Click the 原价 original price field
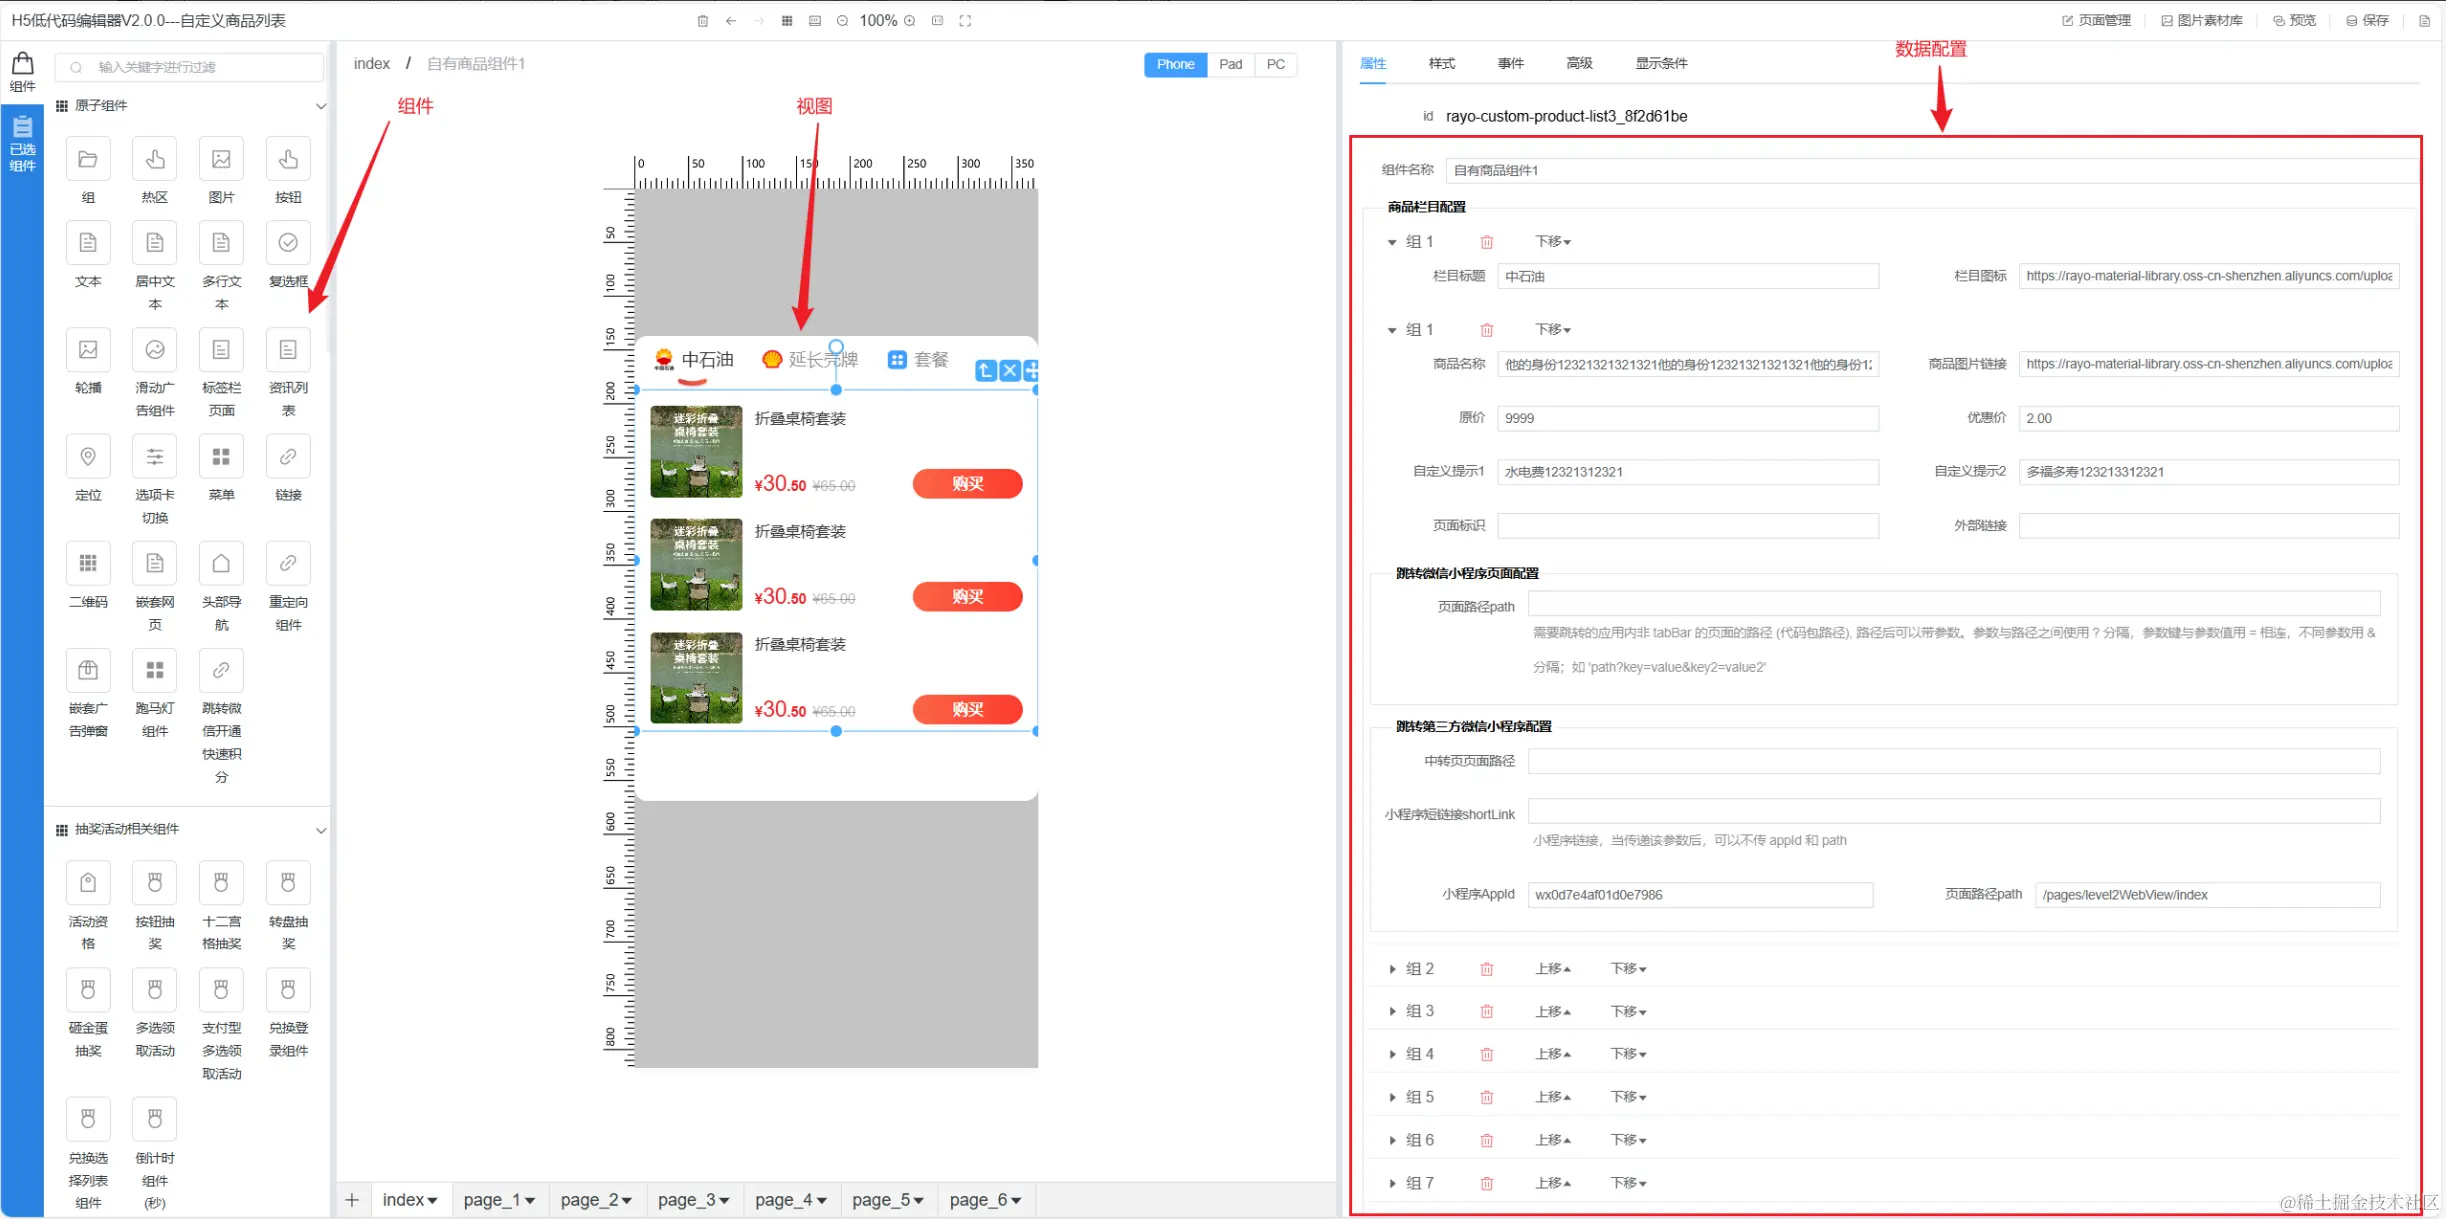 click(1687, 418)
